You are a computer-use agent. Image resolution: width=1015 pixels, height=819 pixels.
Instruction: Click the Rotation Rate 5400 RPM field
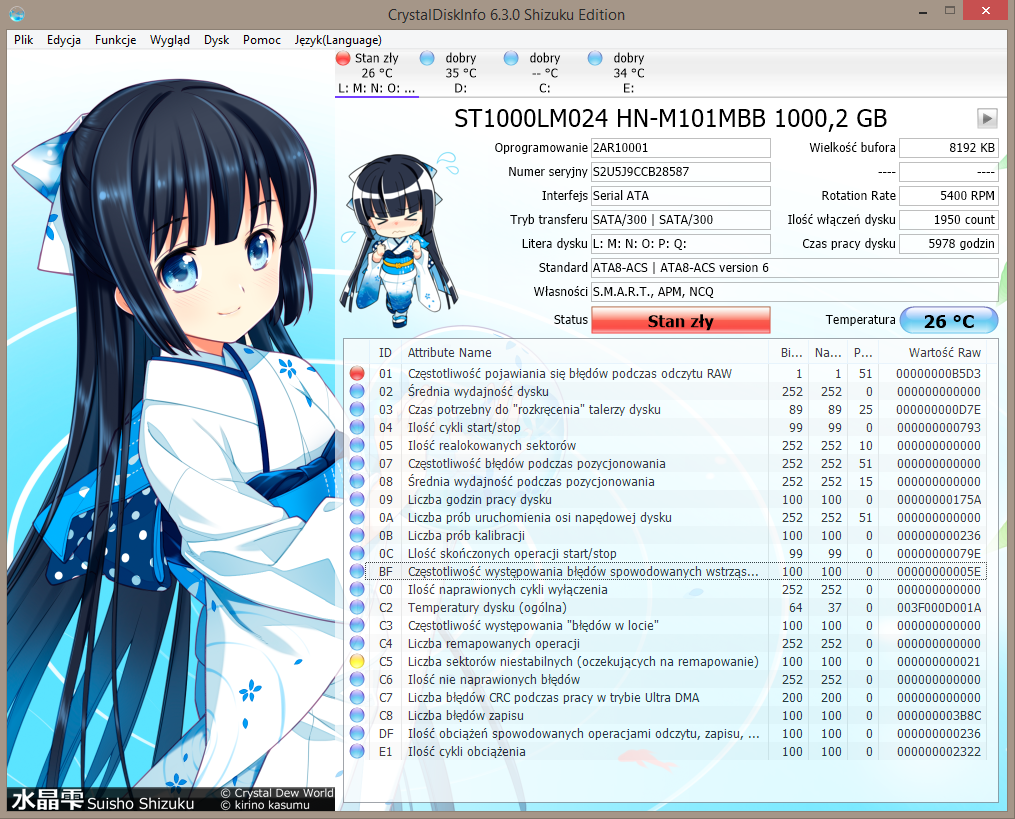pos(948,196)
